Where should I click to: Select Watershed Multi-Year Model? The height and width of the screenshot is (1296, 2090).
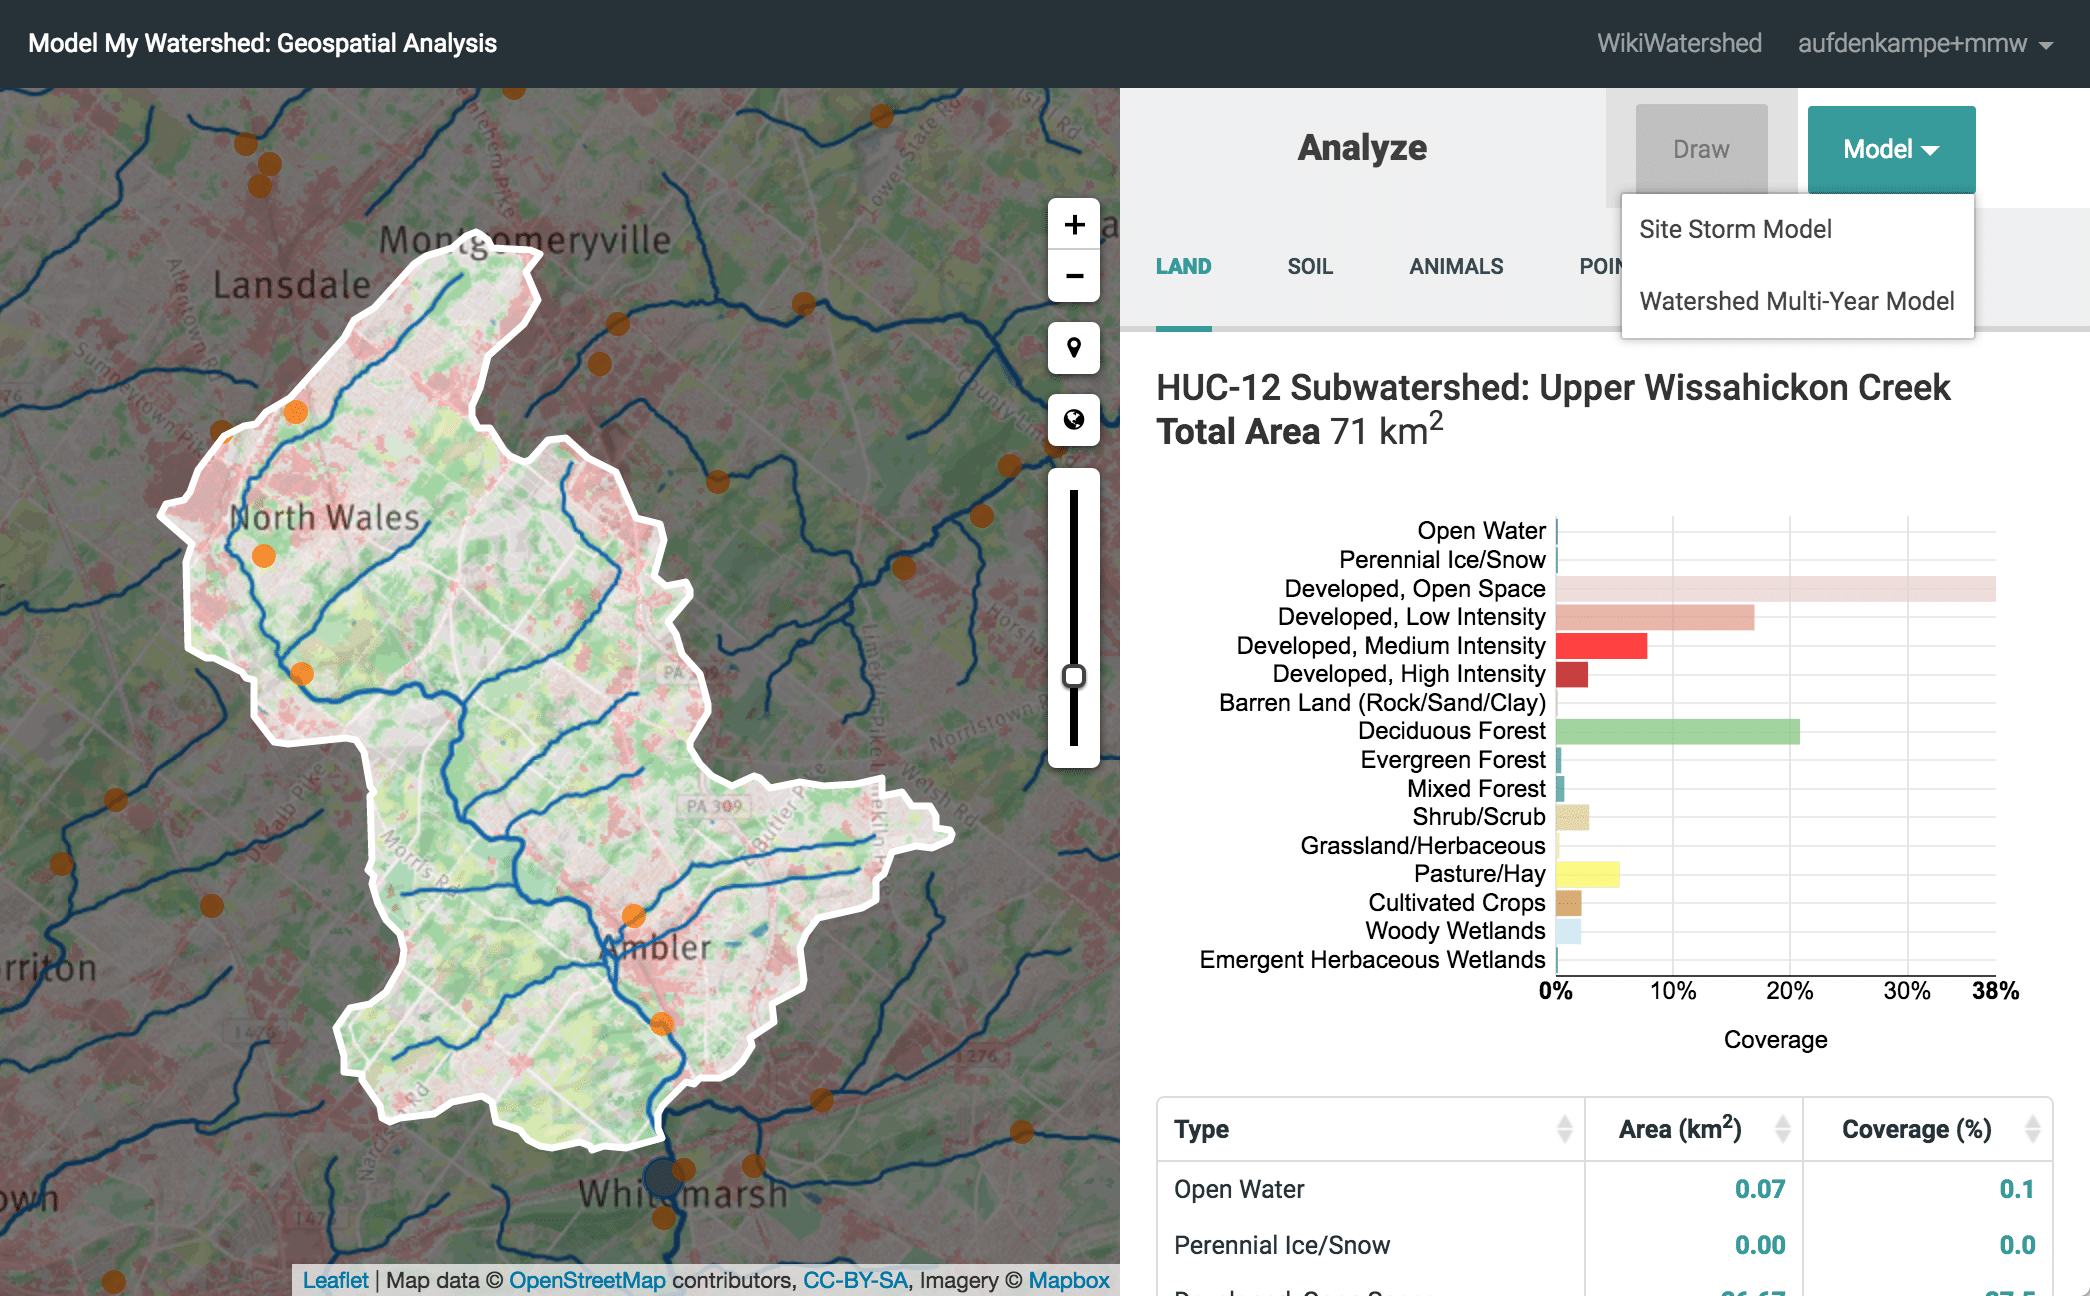tap(1797, 301)
